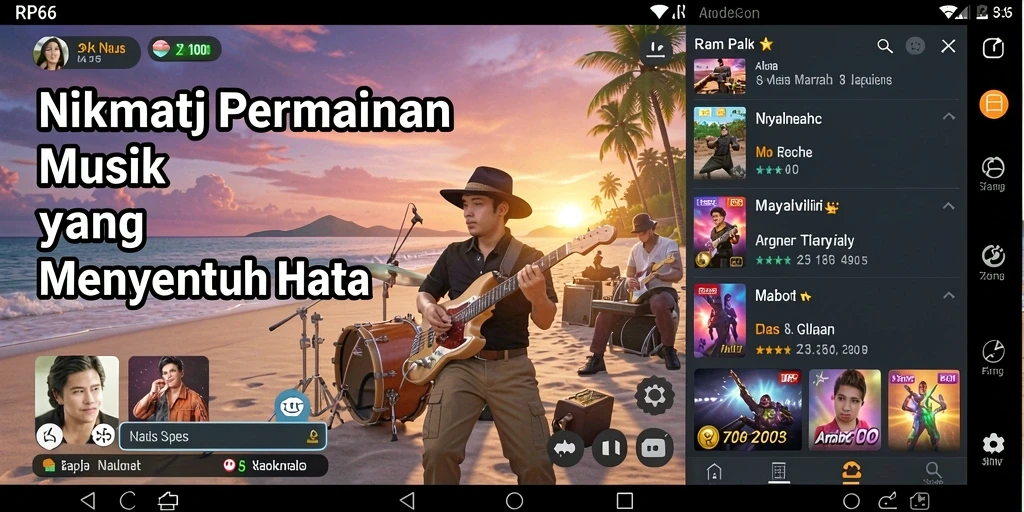The width and height of the screenshot is (1024, 512).
Task: Switch to the list tab in bottom bar
Action: (x=778, y=471)
